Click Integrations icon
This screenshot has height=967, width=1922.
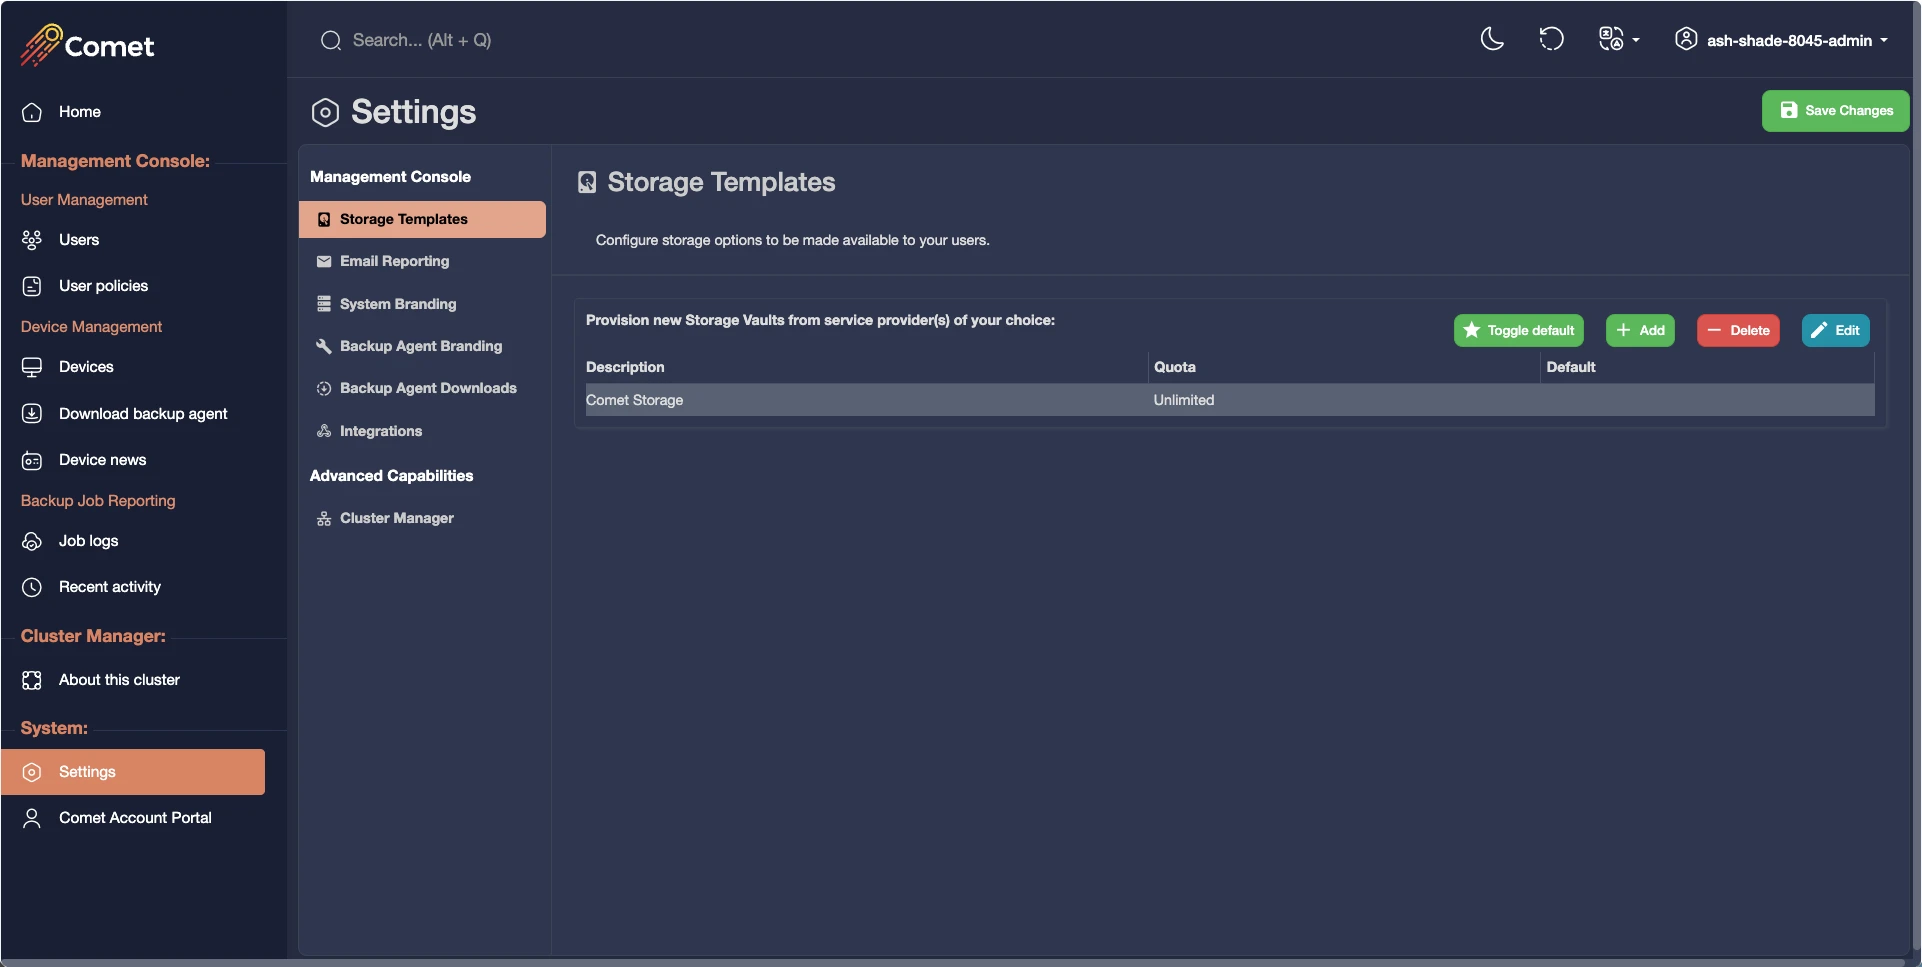point(324,431)
